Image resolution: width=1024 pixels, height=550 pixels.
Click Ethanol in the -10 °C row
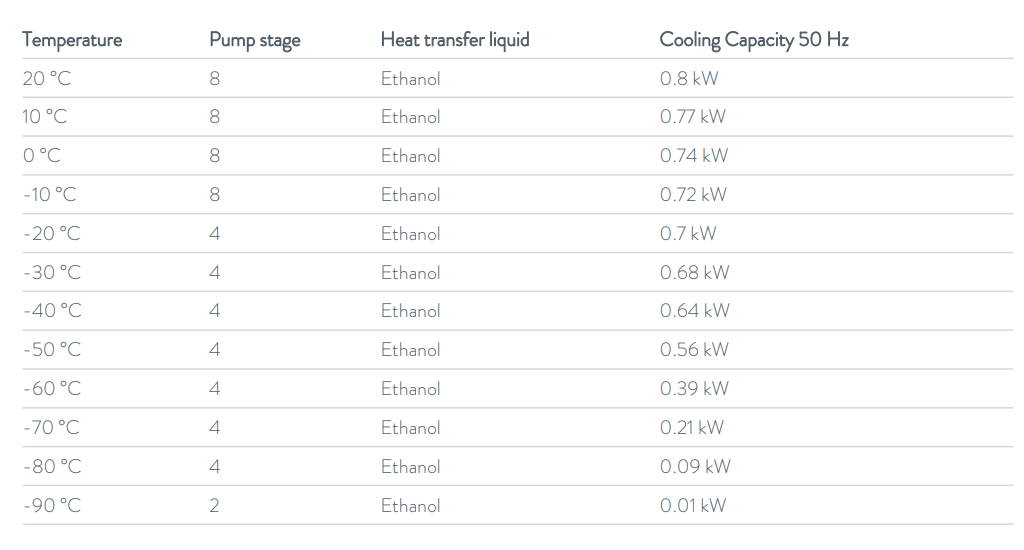click(x=410, y=195)
